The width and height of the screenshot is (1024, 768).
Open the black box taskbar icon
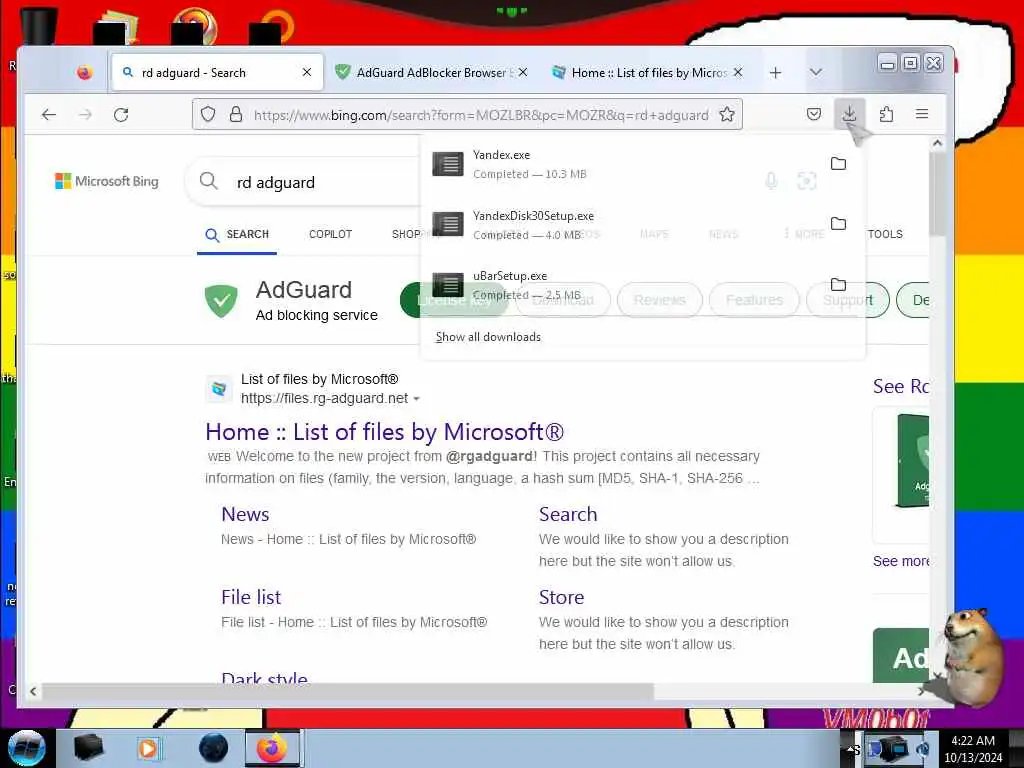(88, 748)
